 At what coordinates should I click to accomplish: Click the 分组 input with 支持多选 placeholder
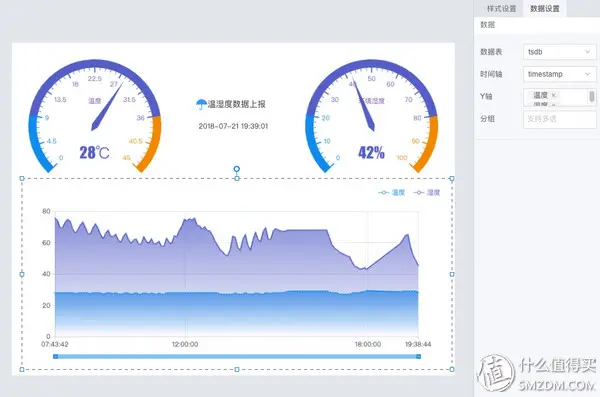click(559, 119)
